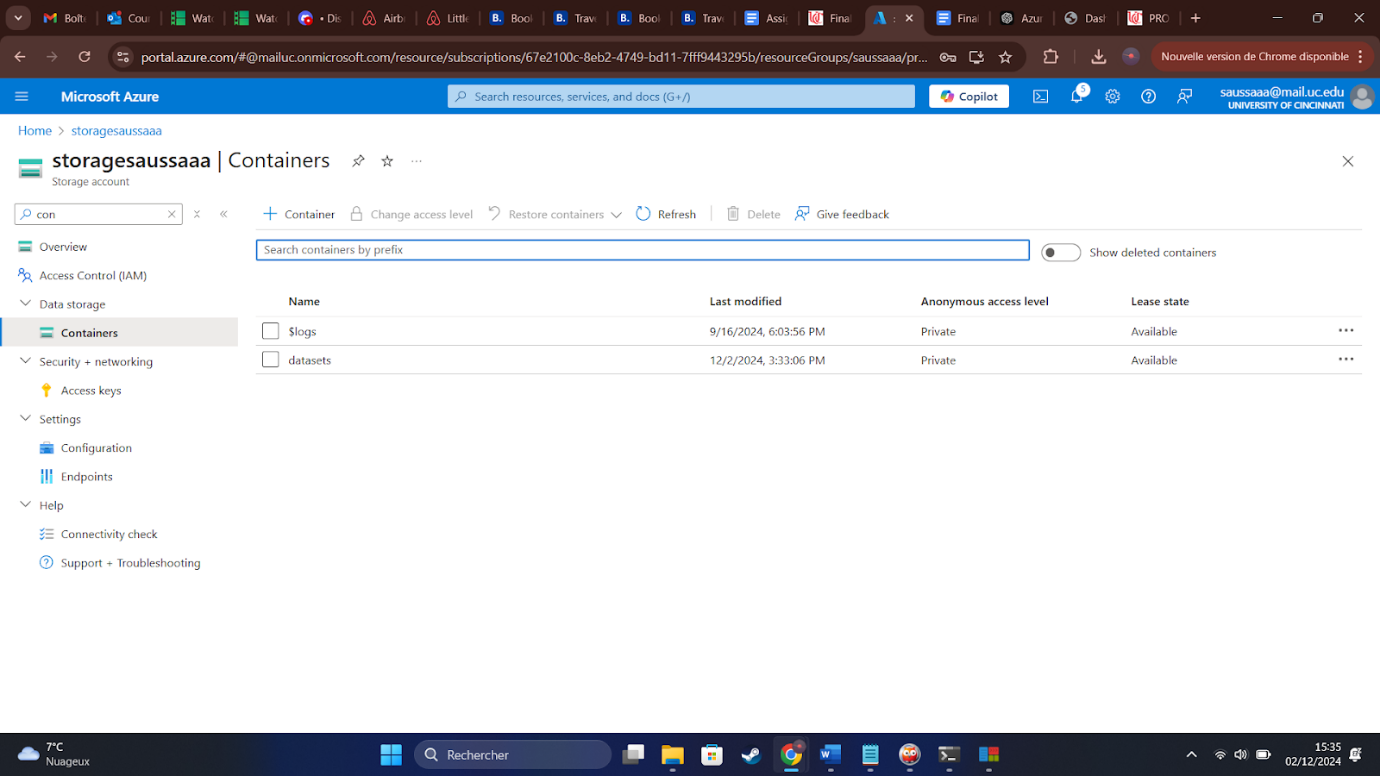
Task: Open Word from the taskbar
Action: coord(830,755)
